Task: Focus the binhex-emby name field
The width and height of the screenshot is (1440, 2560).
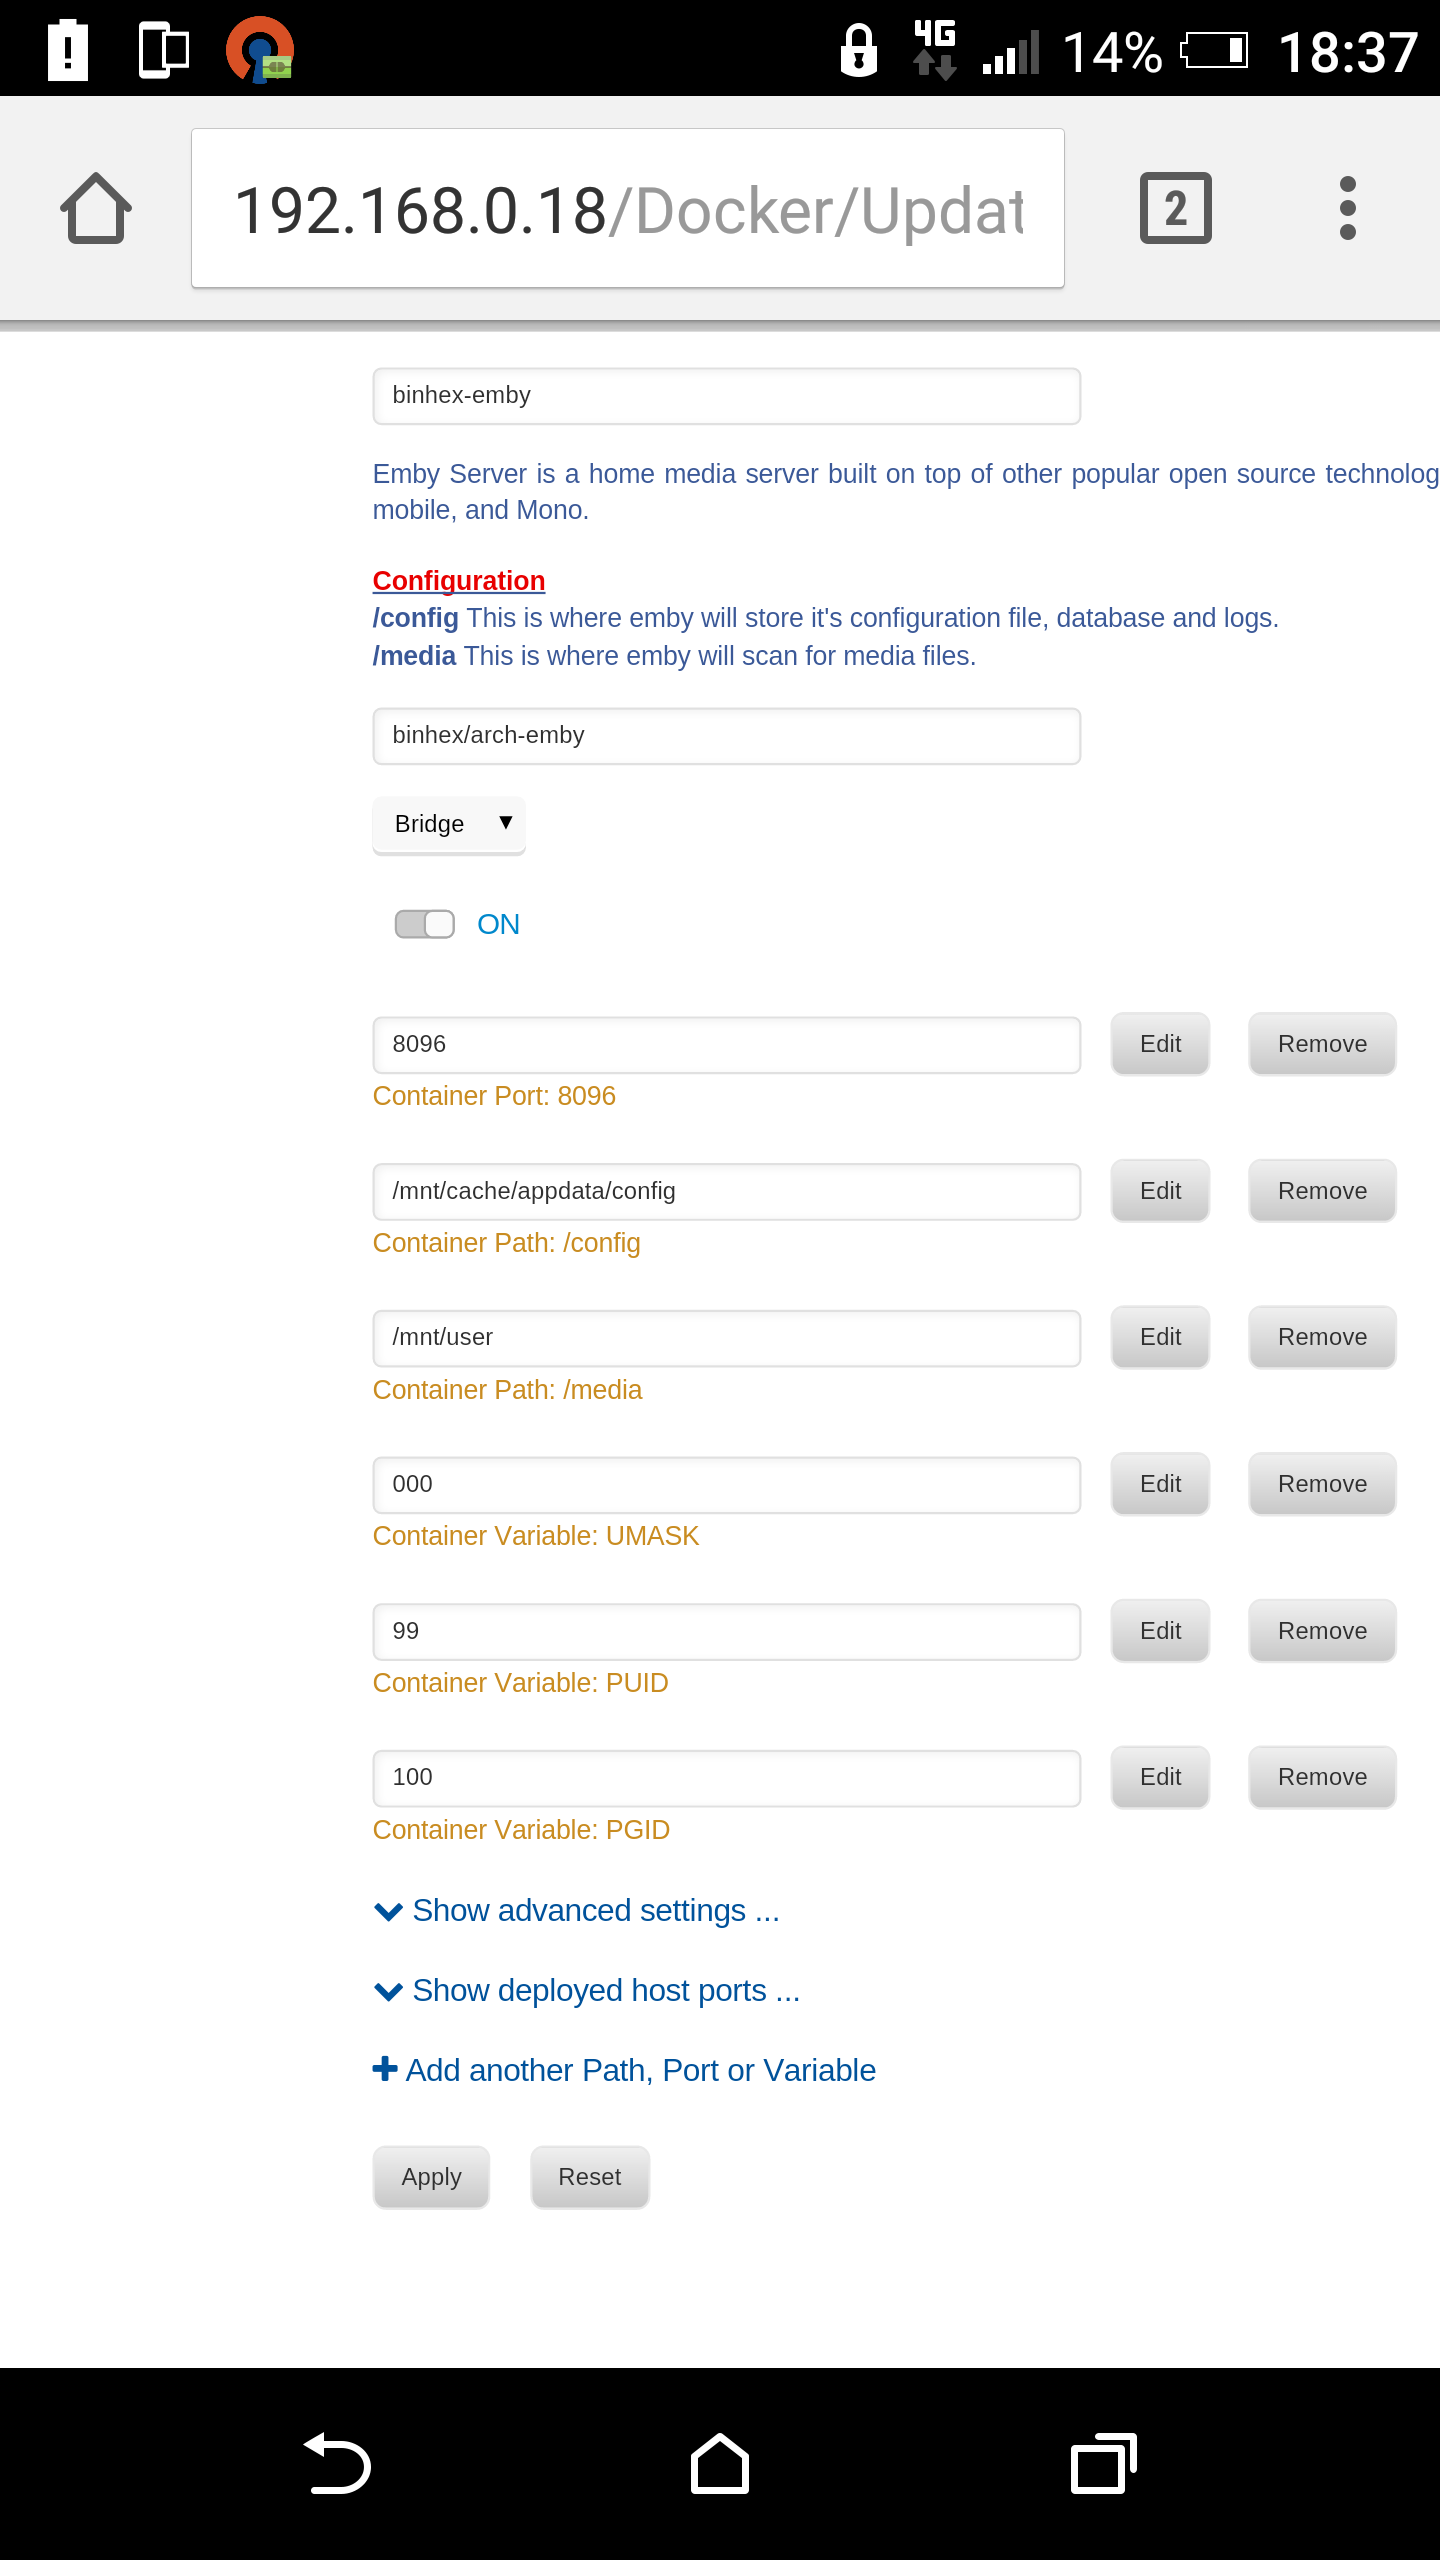Action: tap(727, 396)
